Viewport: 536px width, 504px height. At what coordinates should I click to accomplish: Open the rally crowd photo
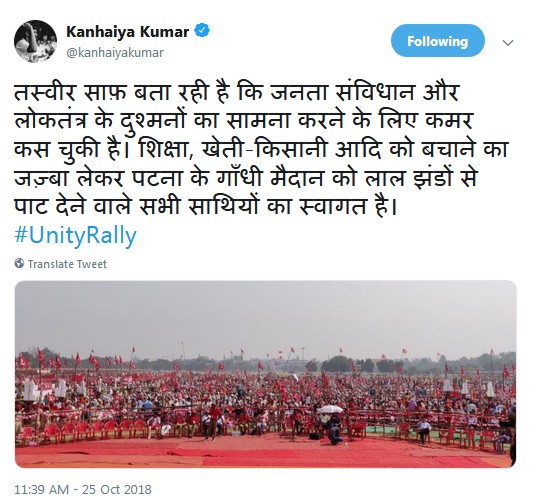(x=266, y=374)
